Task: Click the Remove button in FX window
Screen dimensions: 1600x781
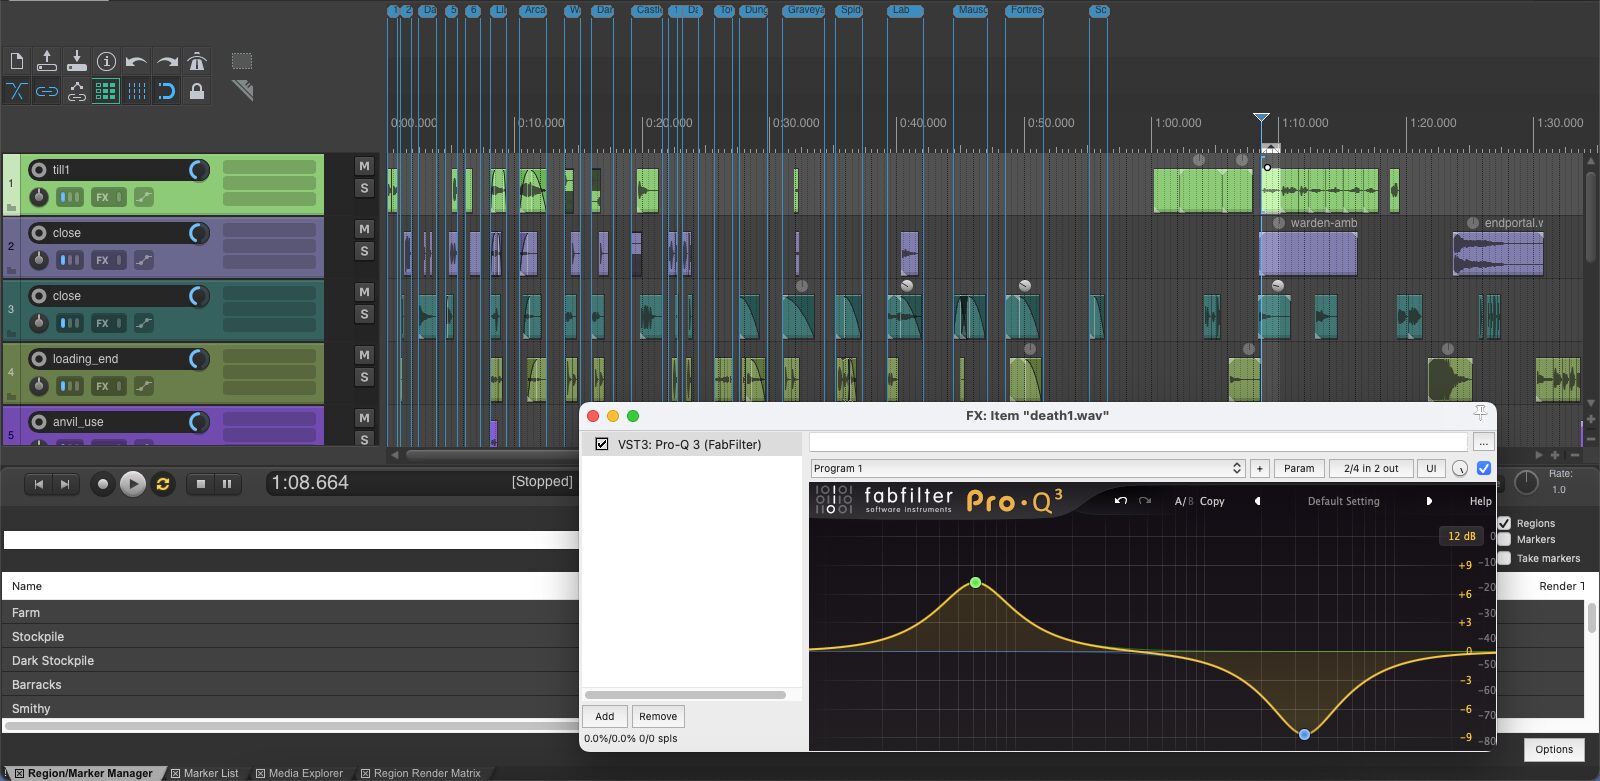Action: (658, 716)
